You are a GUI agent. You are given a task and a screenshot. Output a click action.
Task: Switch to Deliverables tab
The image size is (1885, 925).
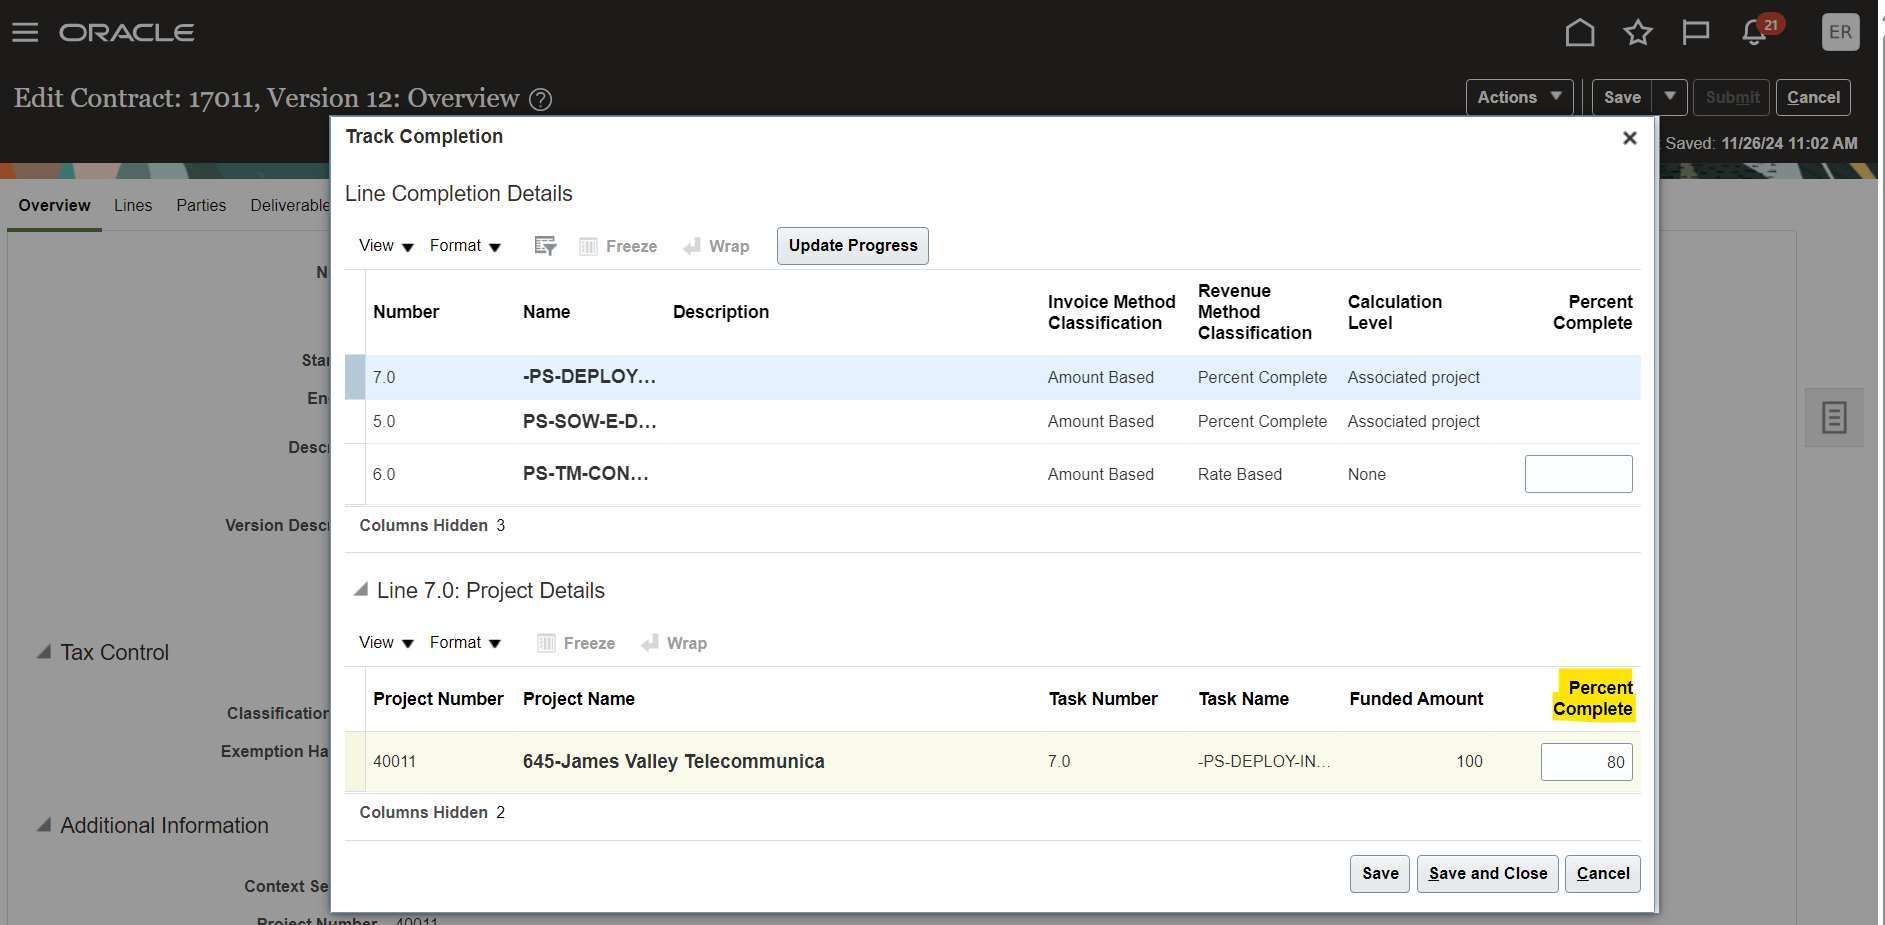290,205
